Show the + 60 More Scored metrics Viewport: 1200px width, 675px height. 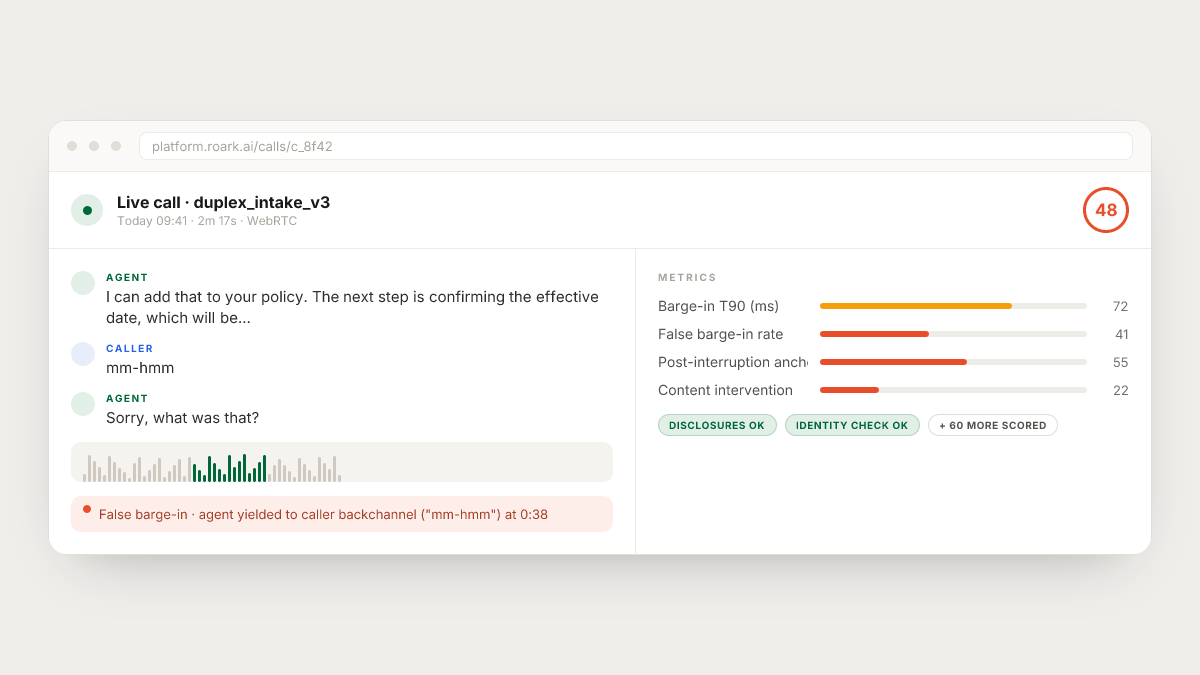[993, 425]
